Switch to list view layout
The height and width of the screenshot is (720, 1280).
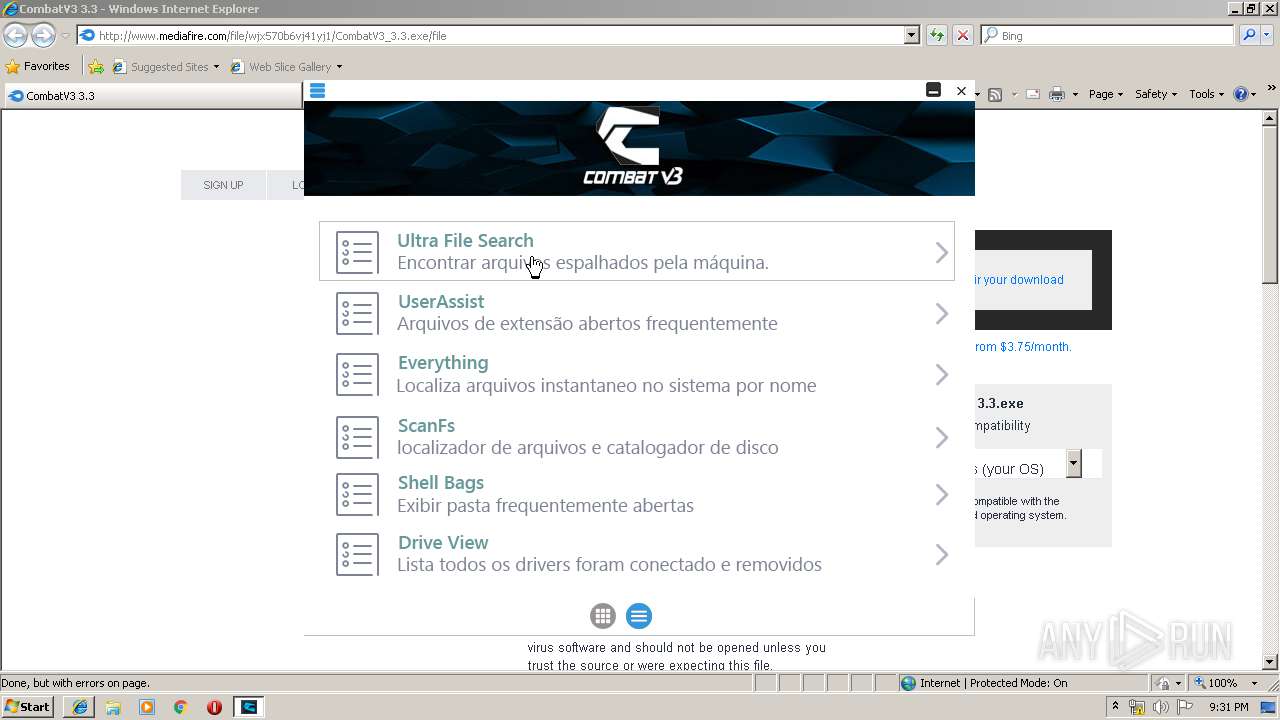click(x=639, y=616)
